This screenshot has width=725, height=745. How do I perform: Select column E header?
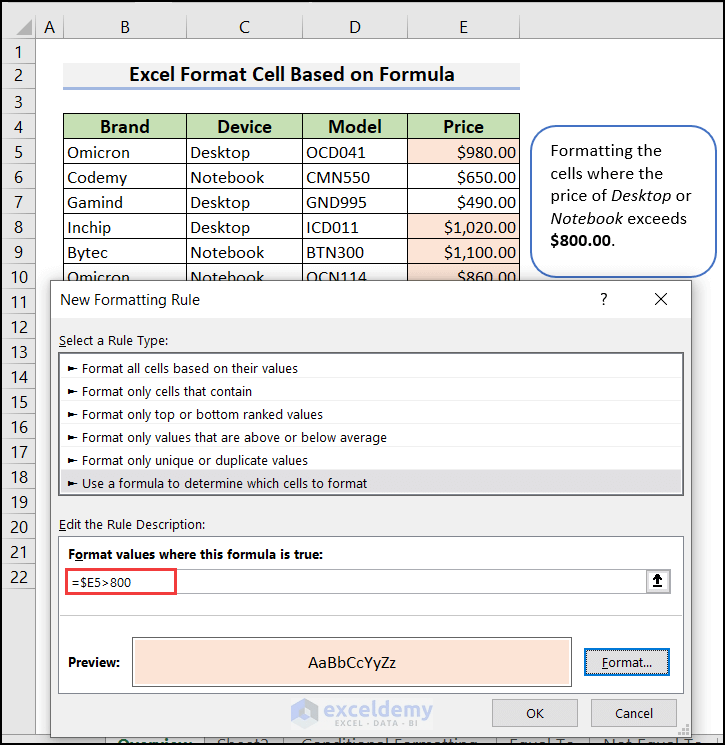coord(463,27)
